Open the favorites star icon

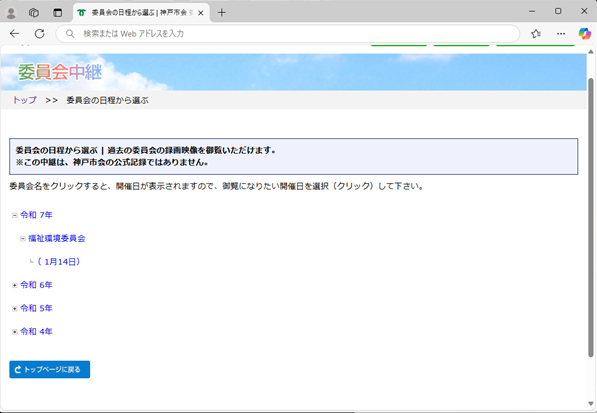tap(536, 33)
